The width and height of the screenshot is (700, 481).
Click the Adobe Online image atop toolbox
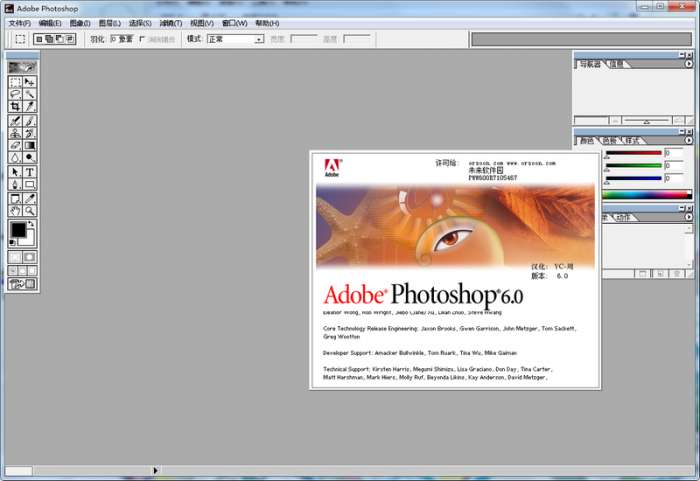[22, 67]
